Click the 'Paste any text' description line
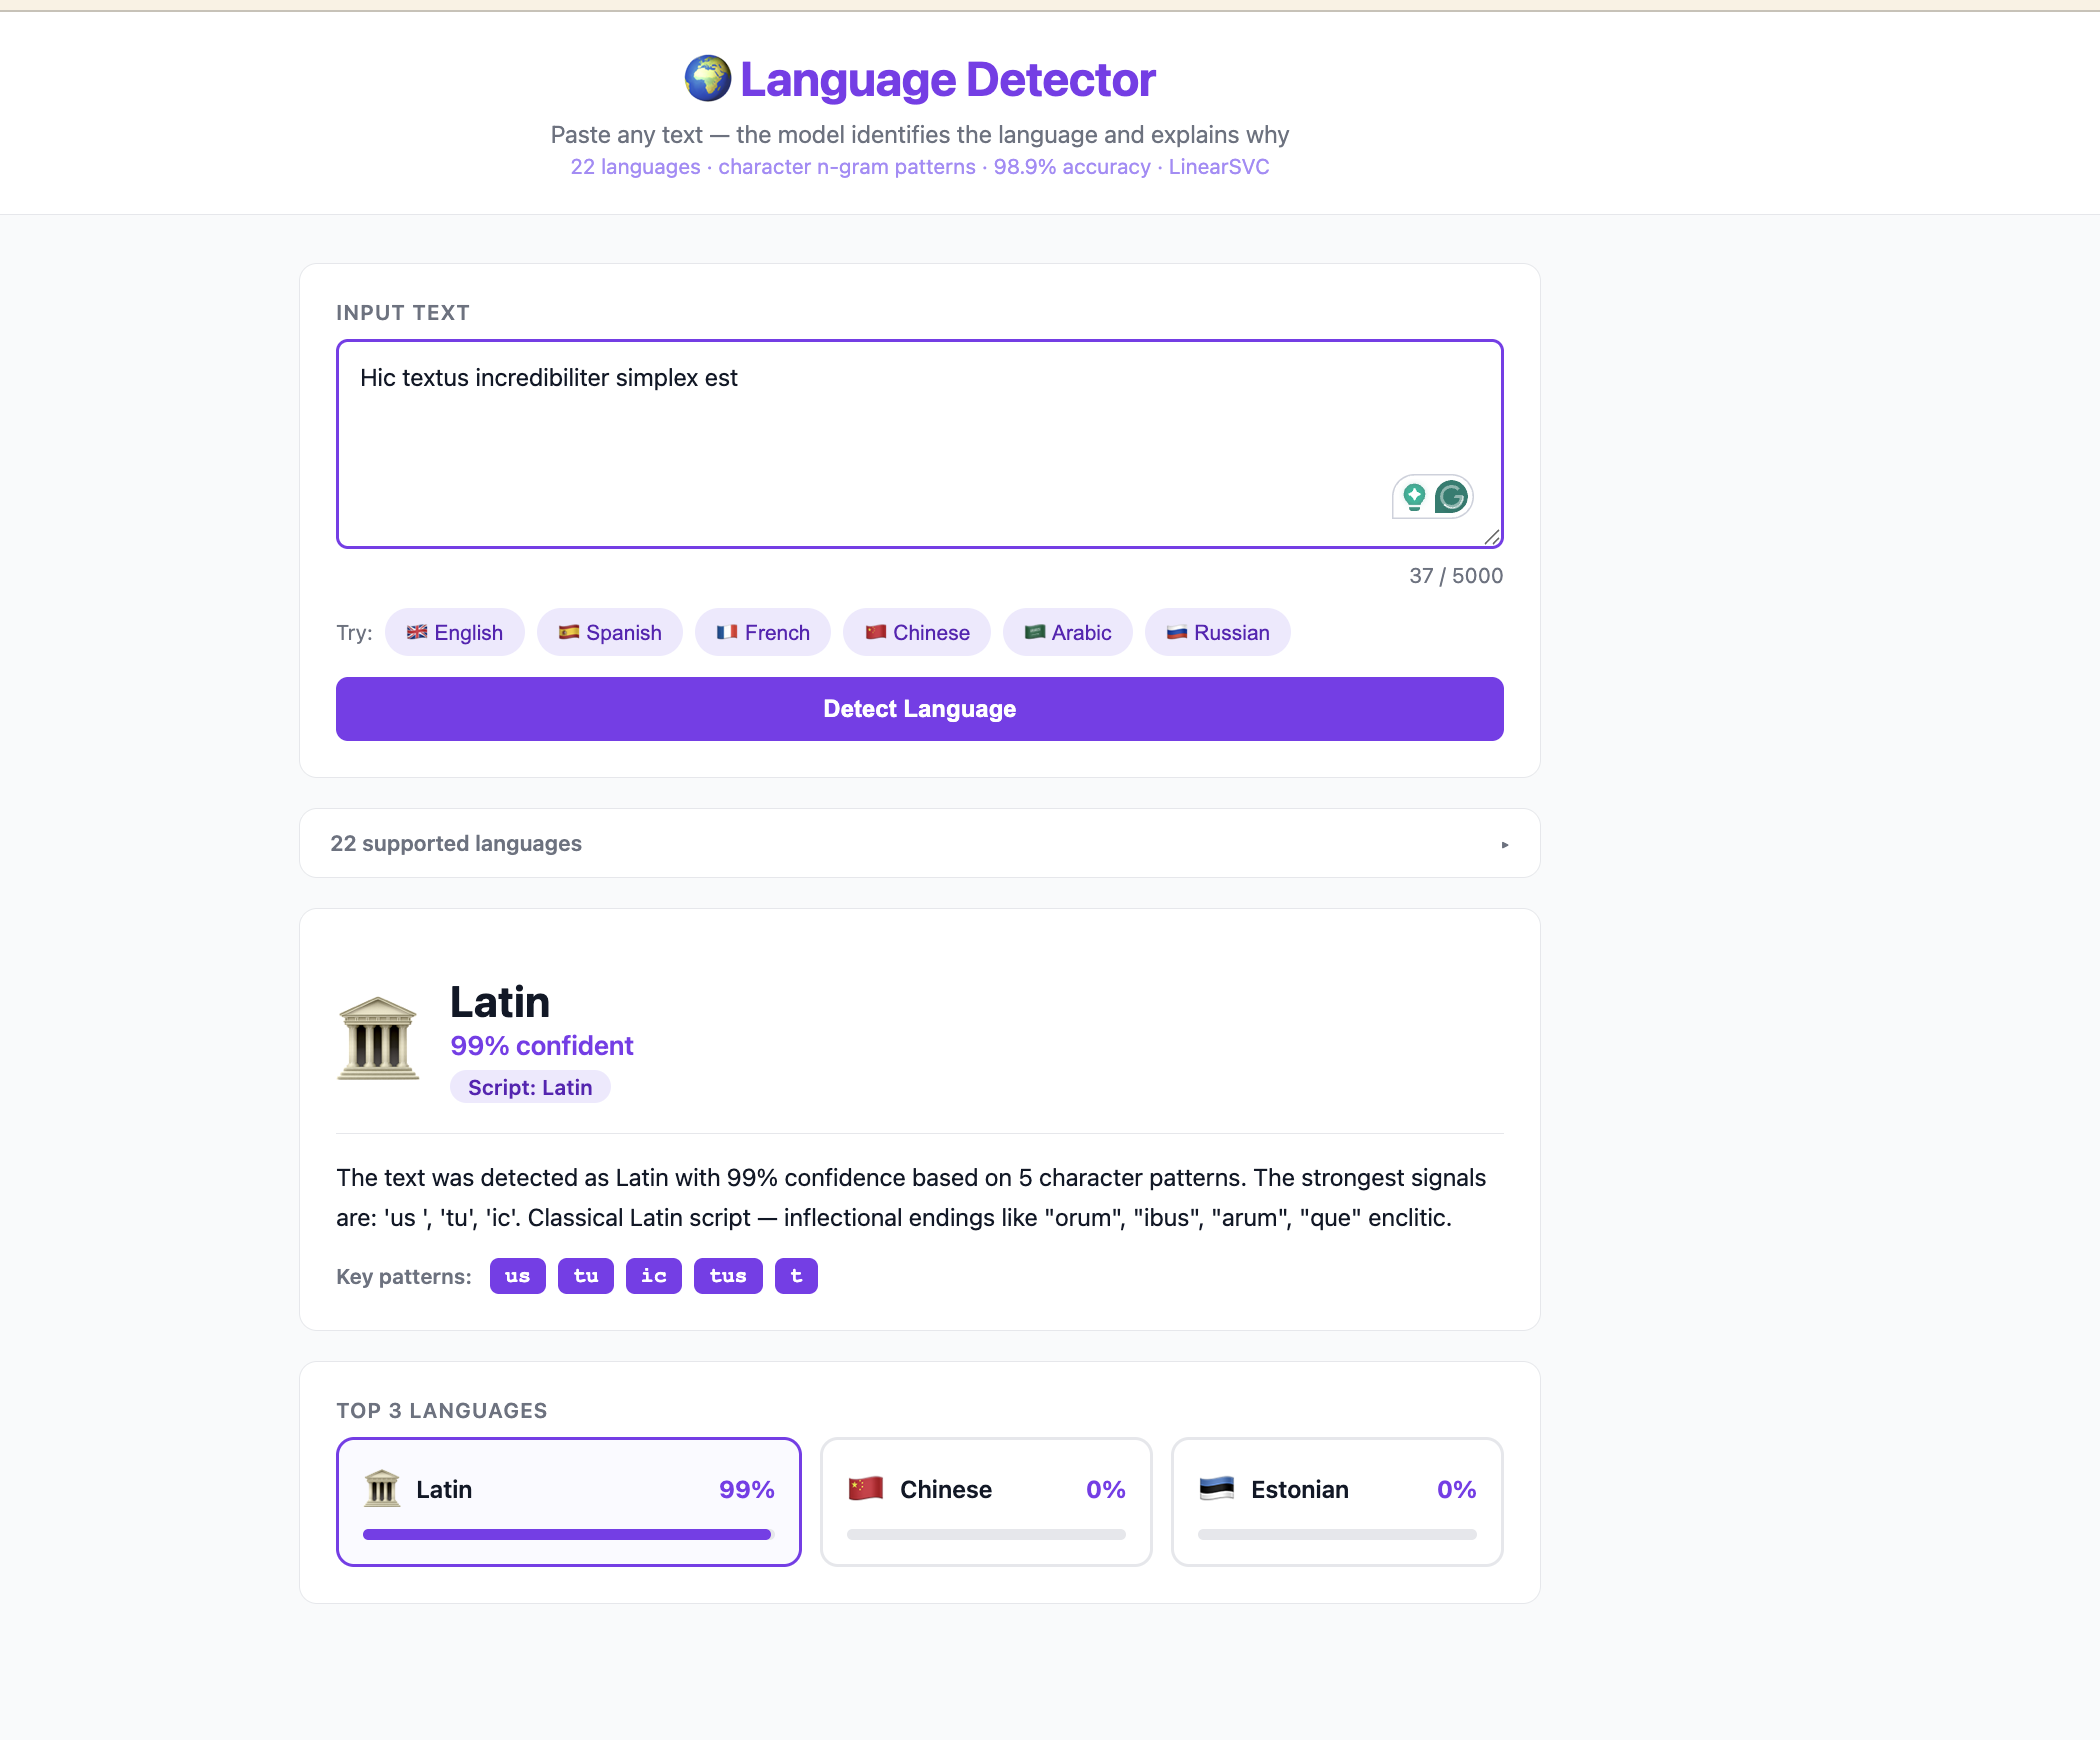 tap(920, 134)
